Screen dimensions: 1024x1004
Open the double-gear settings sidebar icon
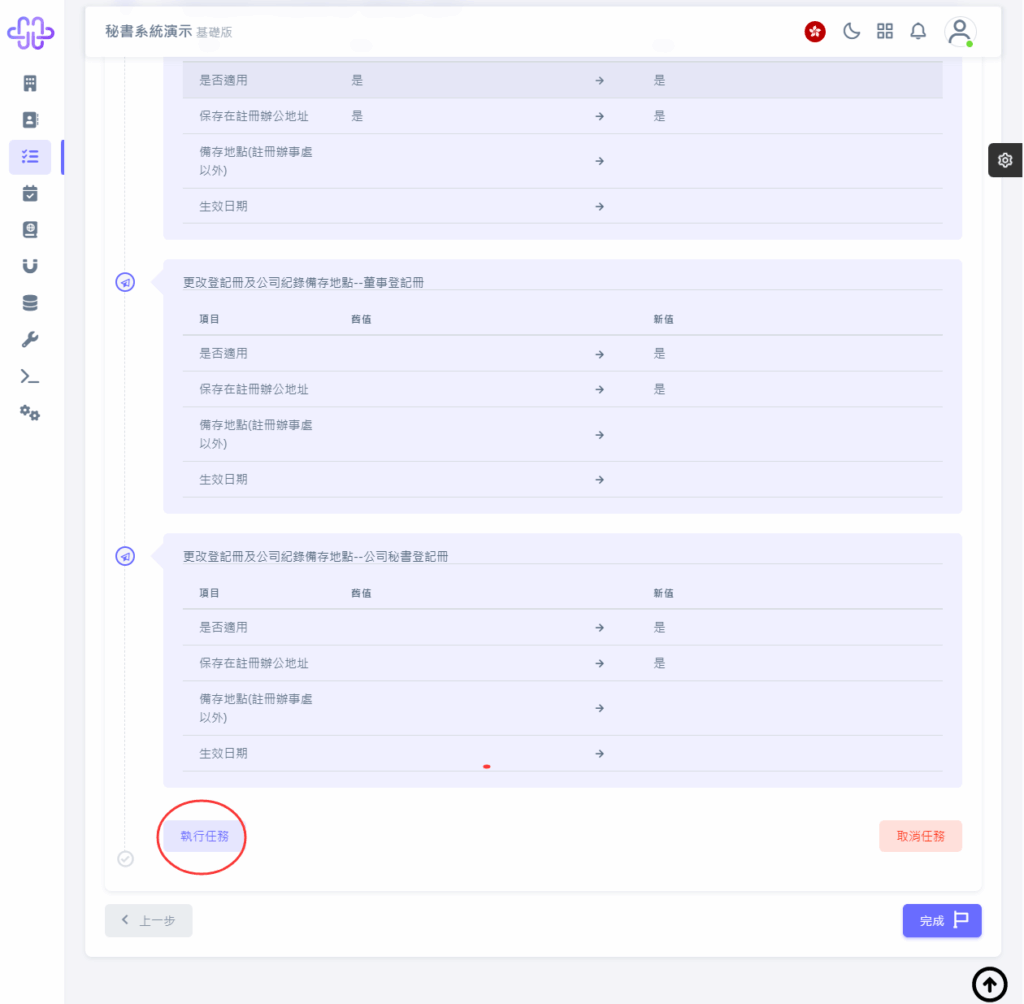[30, 413]
